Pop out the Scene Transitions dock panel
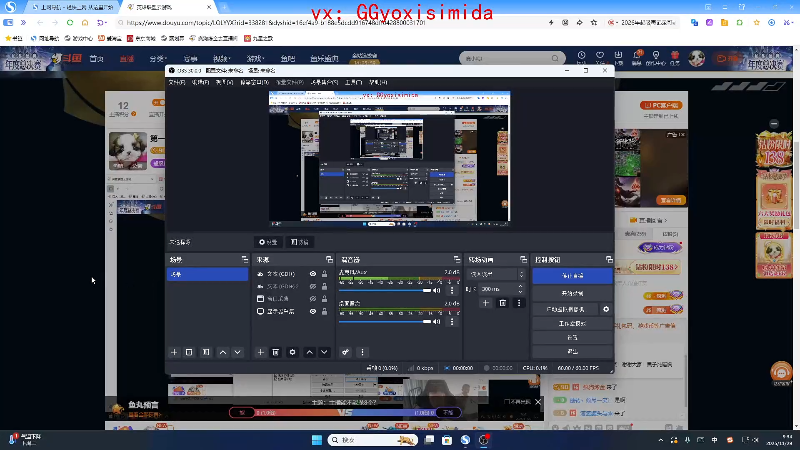Image resolution: width=800 pixels, height=450 pixels. tap(523, 260)
